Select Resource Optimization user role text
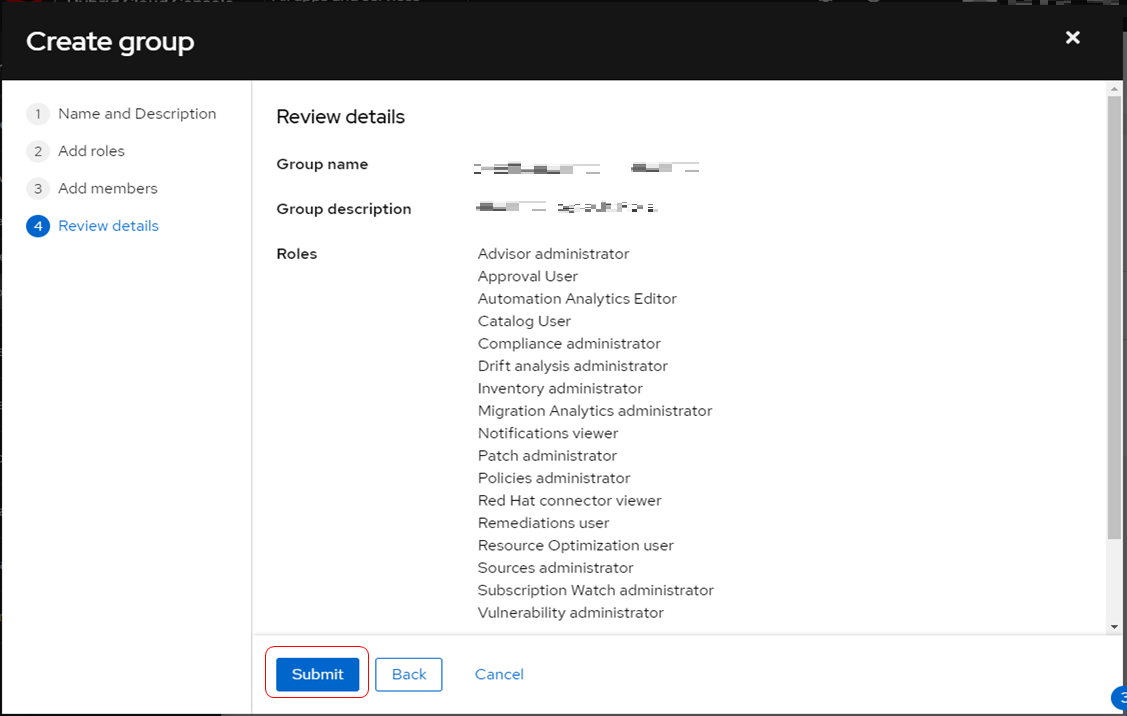 (576, 545)
